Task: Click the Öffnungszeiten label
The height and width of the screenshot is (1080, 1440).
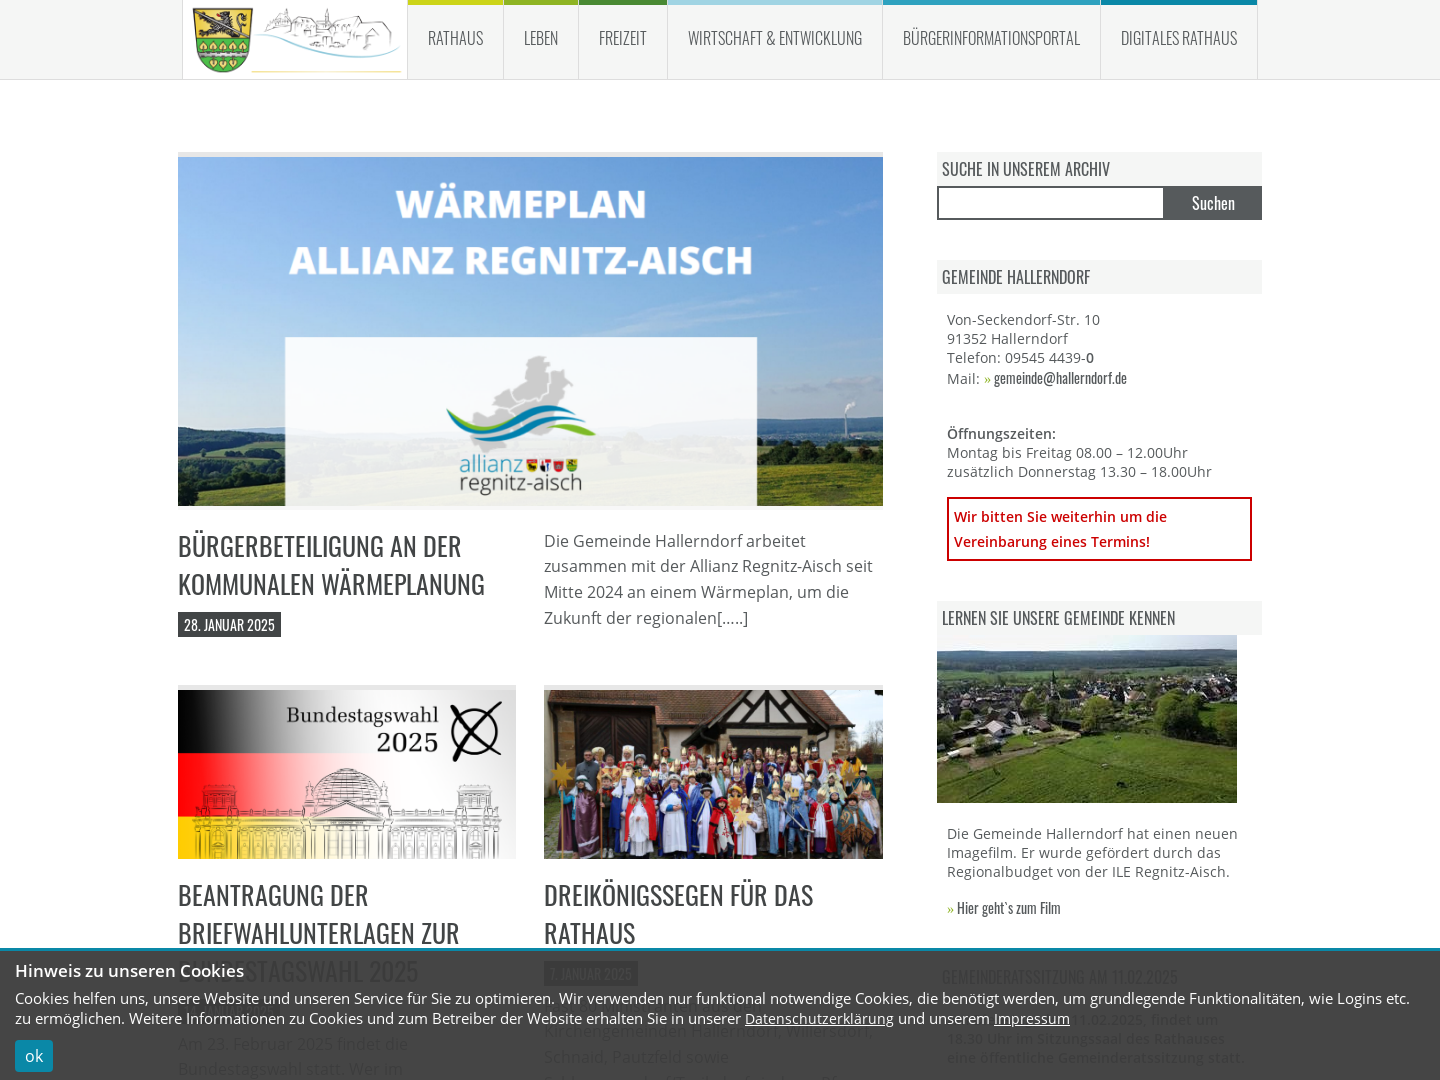Action: coord(1001,434)
